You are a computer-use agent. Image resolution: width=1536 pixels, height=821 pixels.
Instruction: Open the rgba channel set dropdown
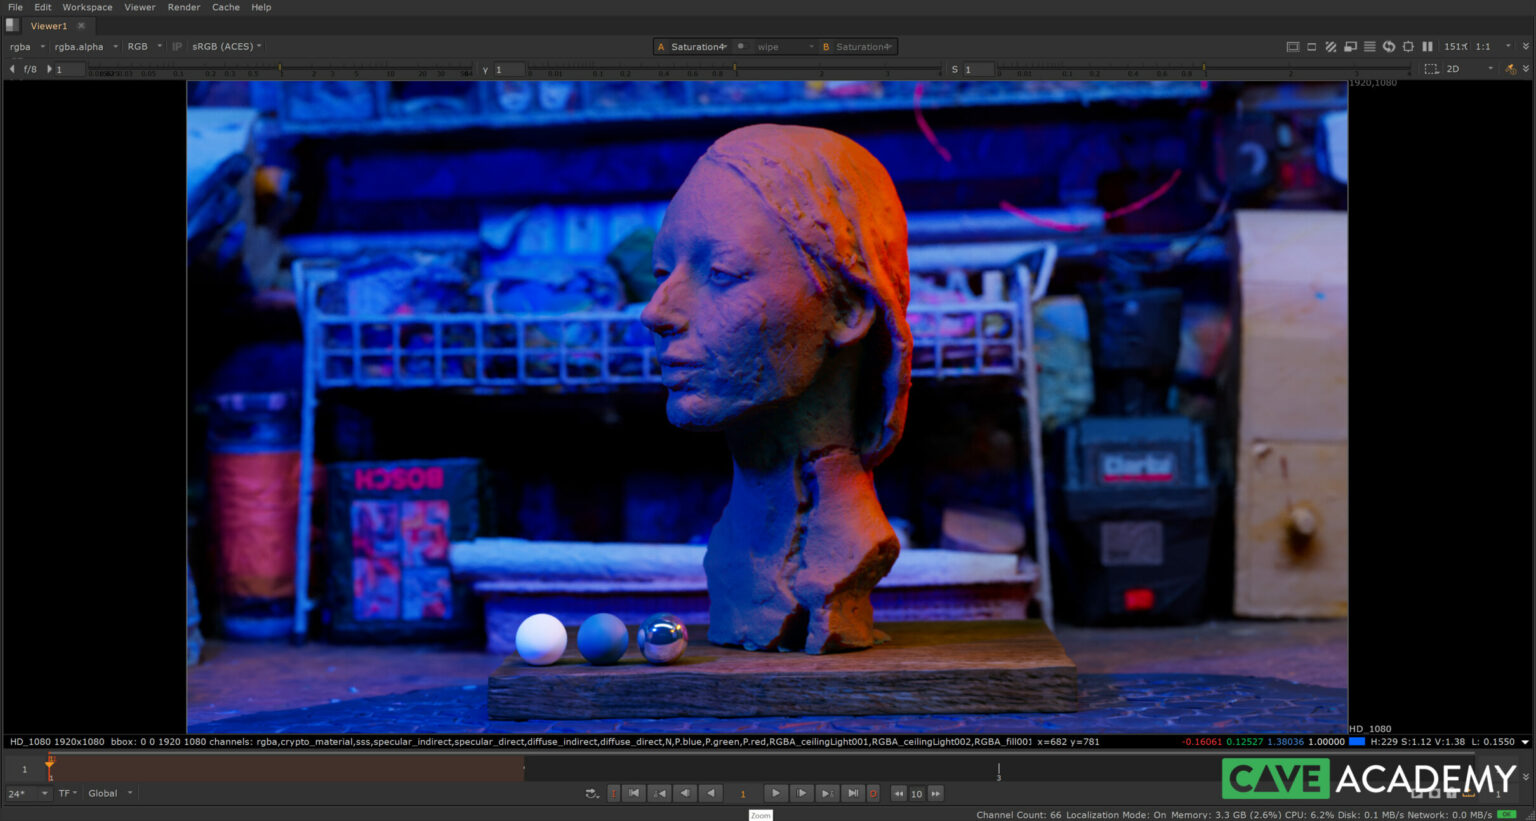27,47
